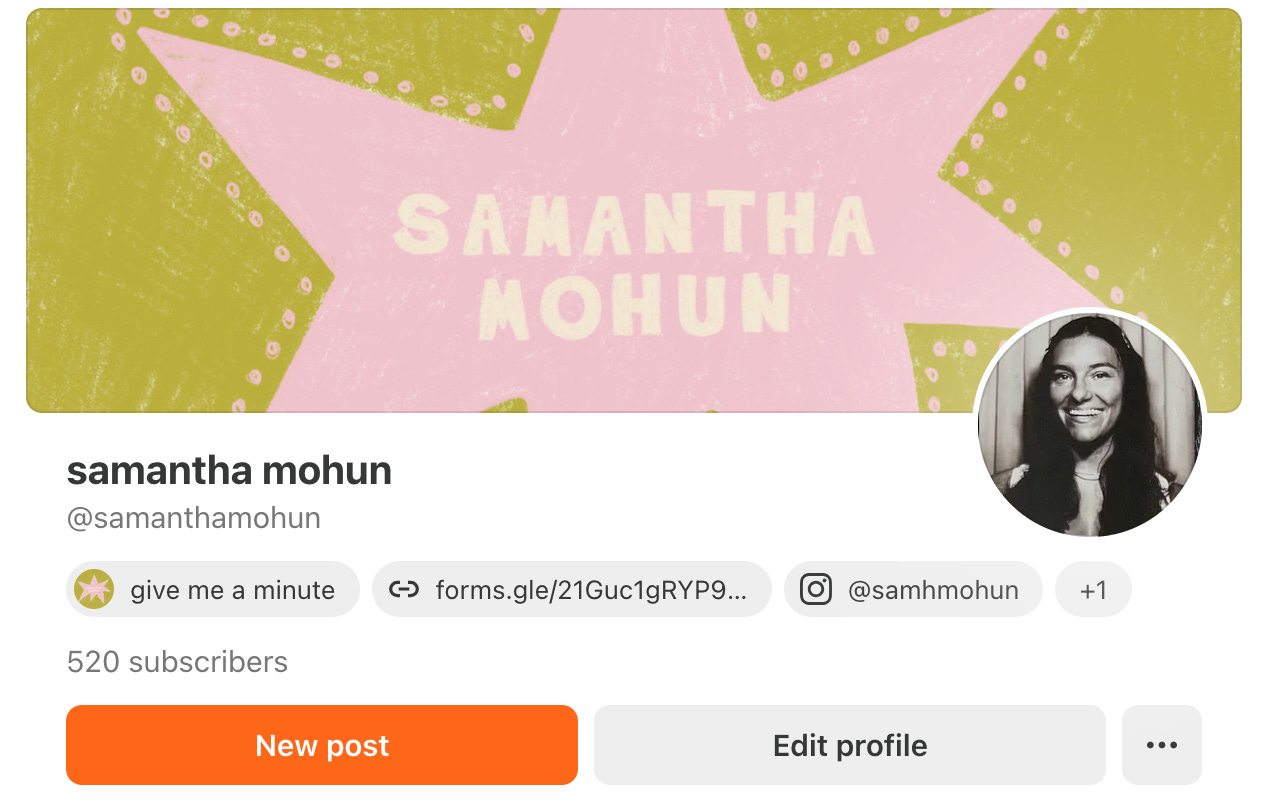
Task: Click the @samanthamohun handle text
Action: point(194,518)
